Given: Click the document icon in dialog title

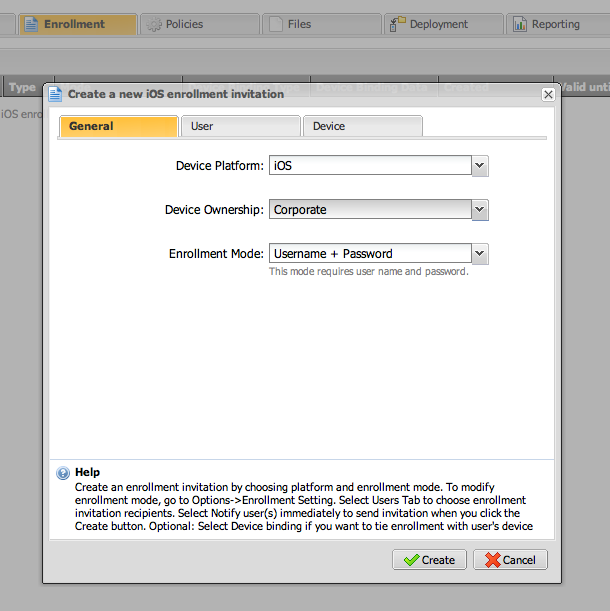Looking at the screenshot, I should (56, 94).
